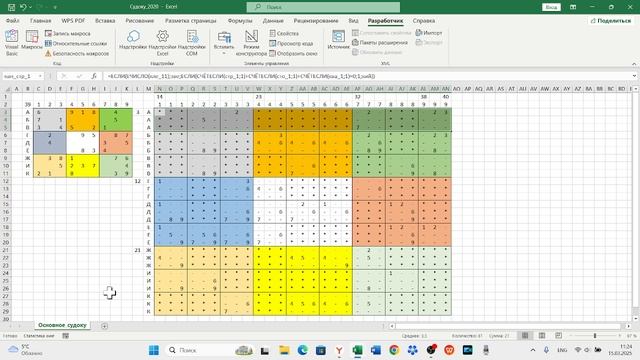
Task: Zoom out with minus button
Action: tap(571, 336)
